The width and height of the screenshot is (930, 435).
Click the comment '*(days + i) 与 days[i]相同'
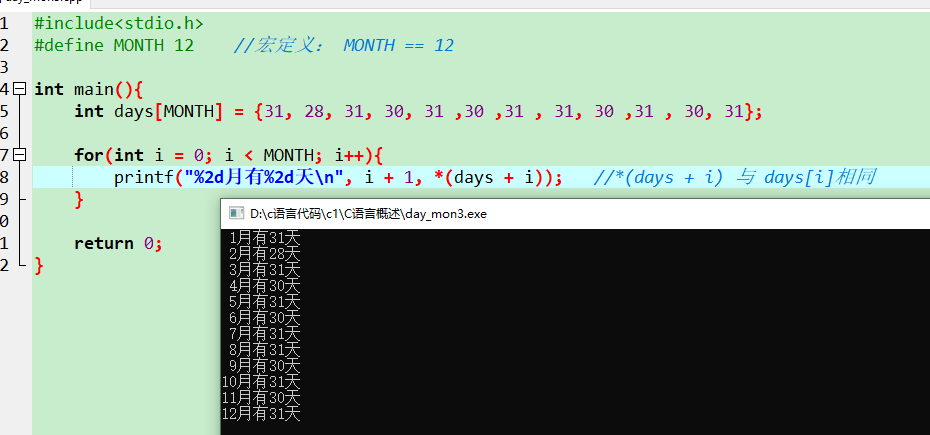734,177
